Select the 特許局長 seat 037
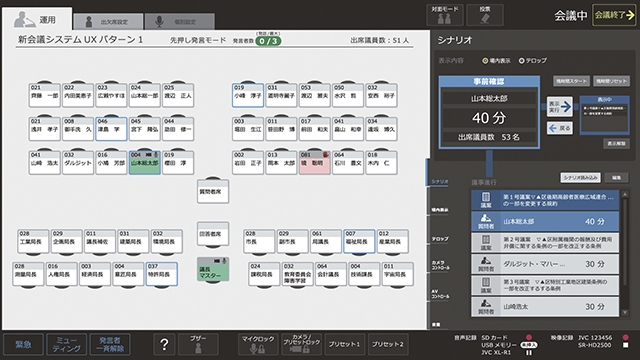The image size is (640, 360). click(162, 274)
